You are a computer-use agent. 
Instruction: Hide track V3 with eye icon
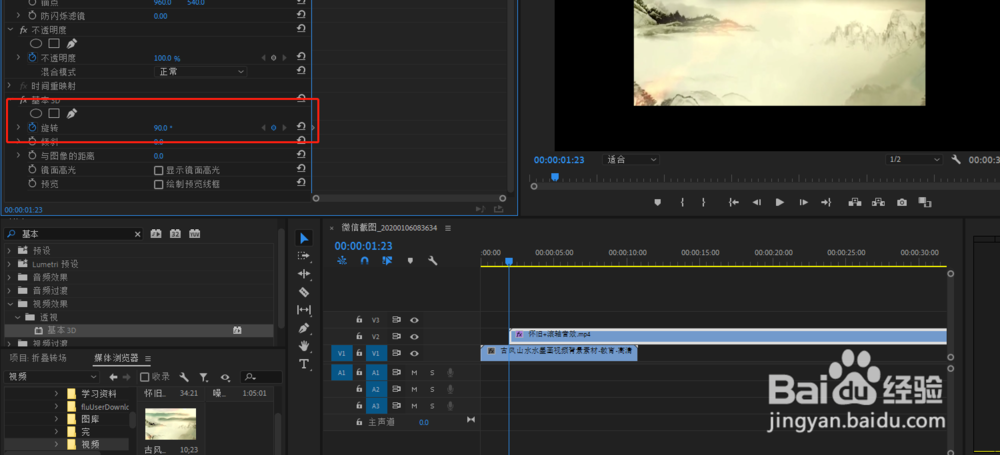tap(415, 320)
